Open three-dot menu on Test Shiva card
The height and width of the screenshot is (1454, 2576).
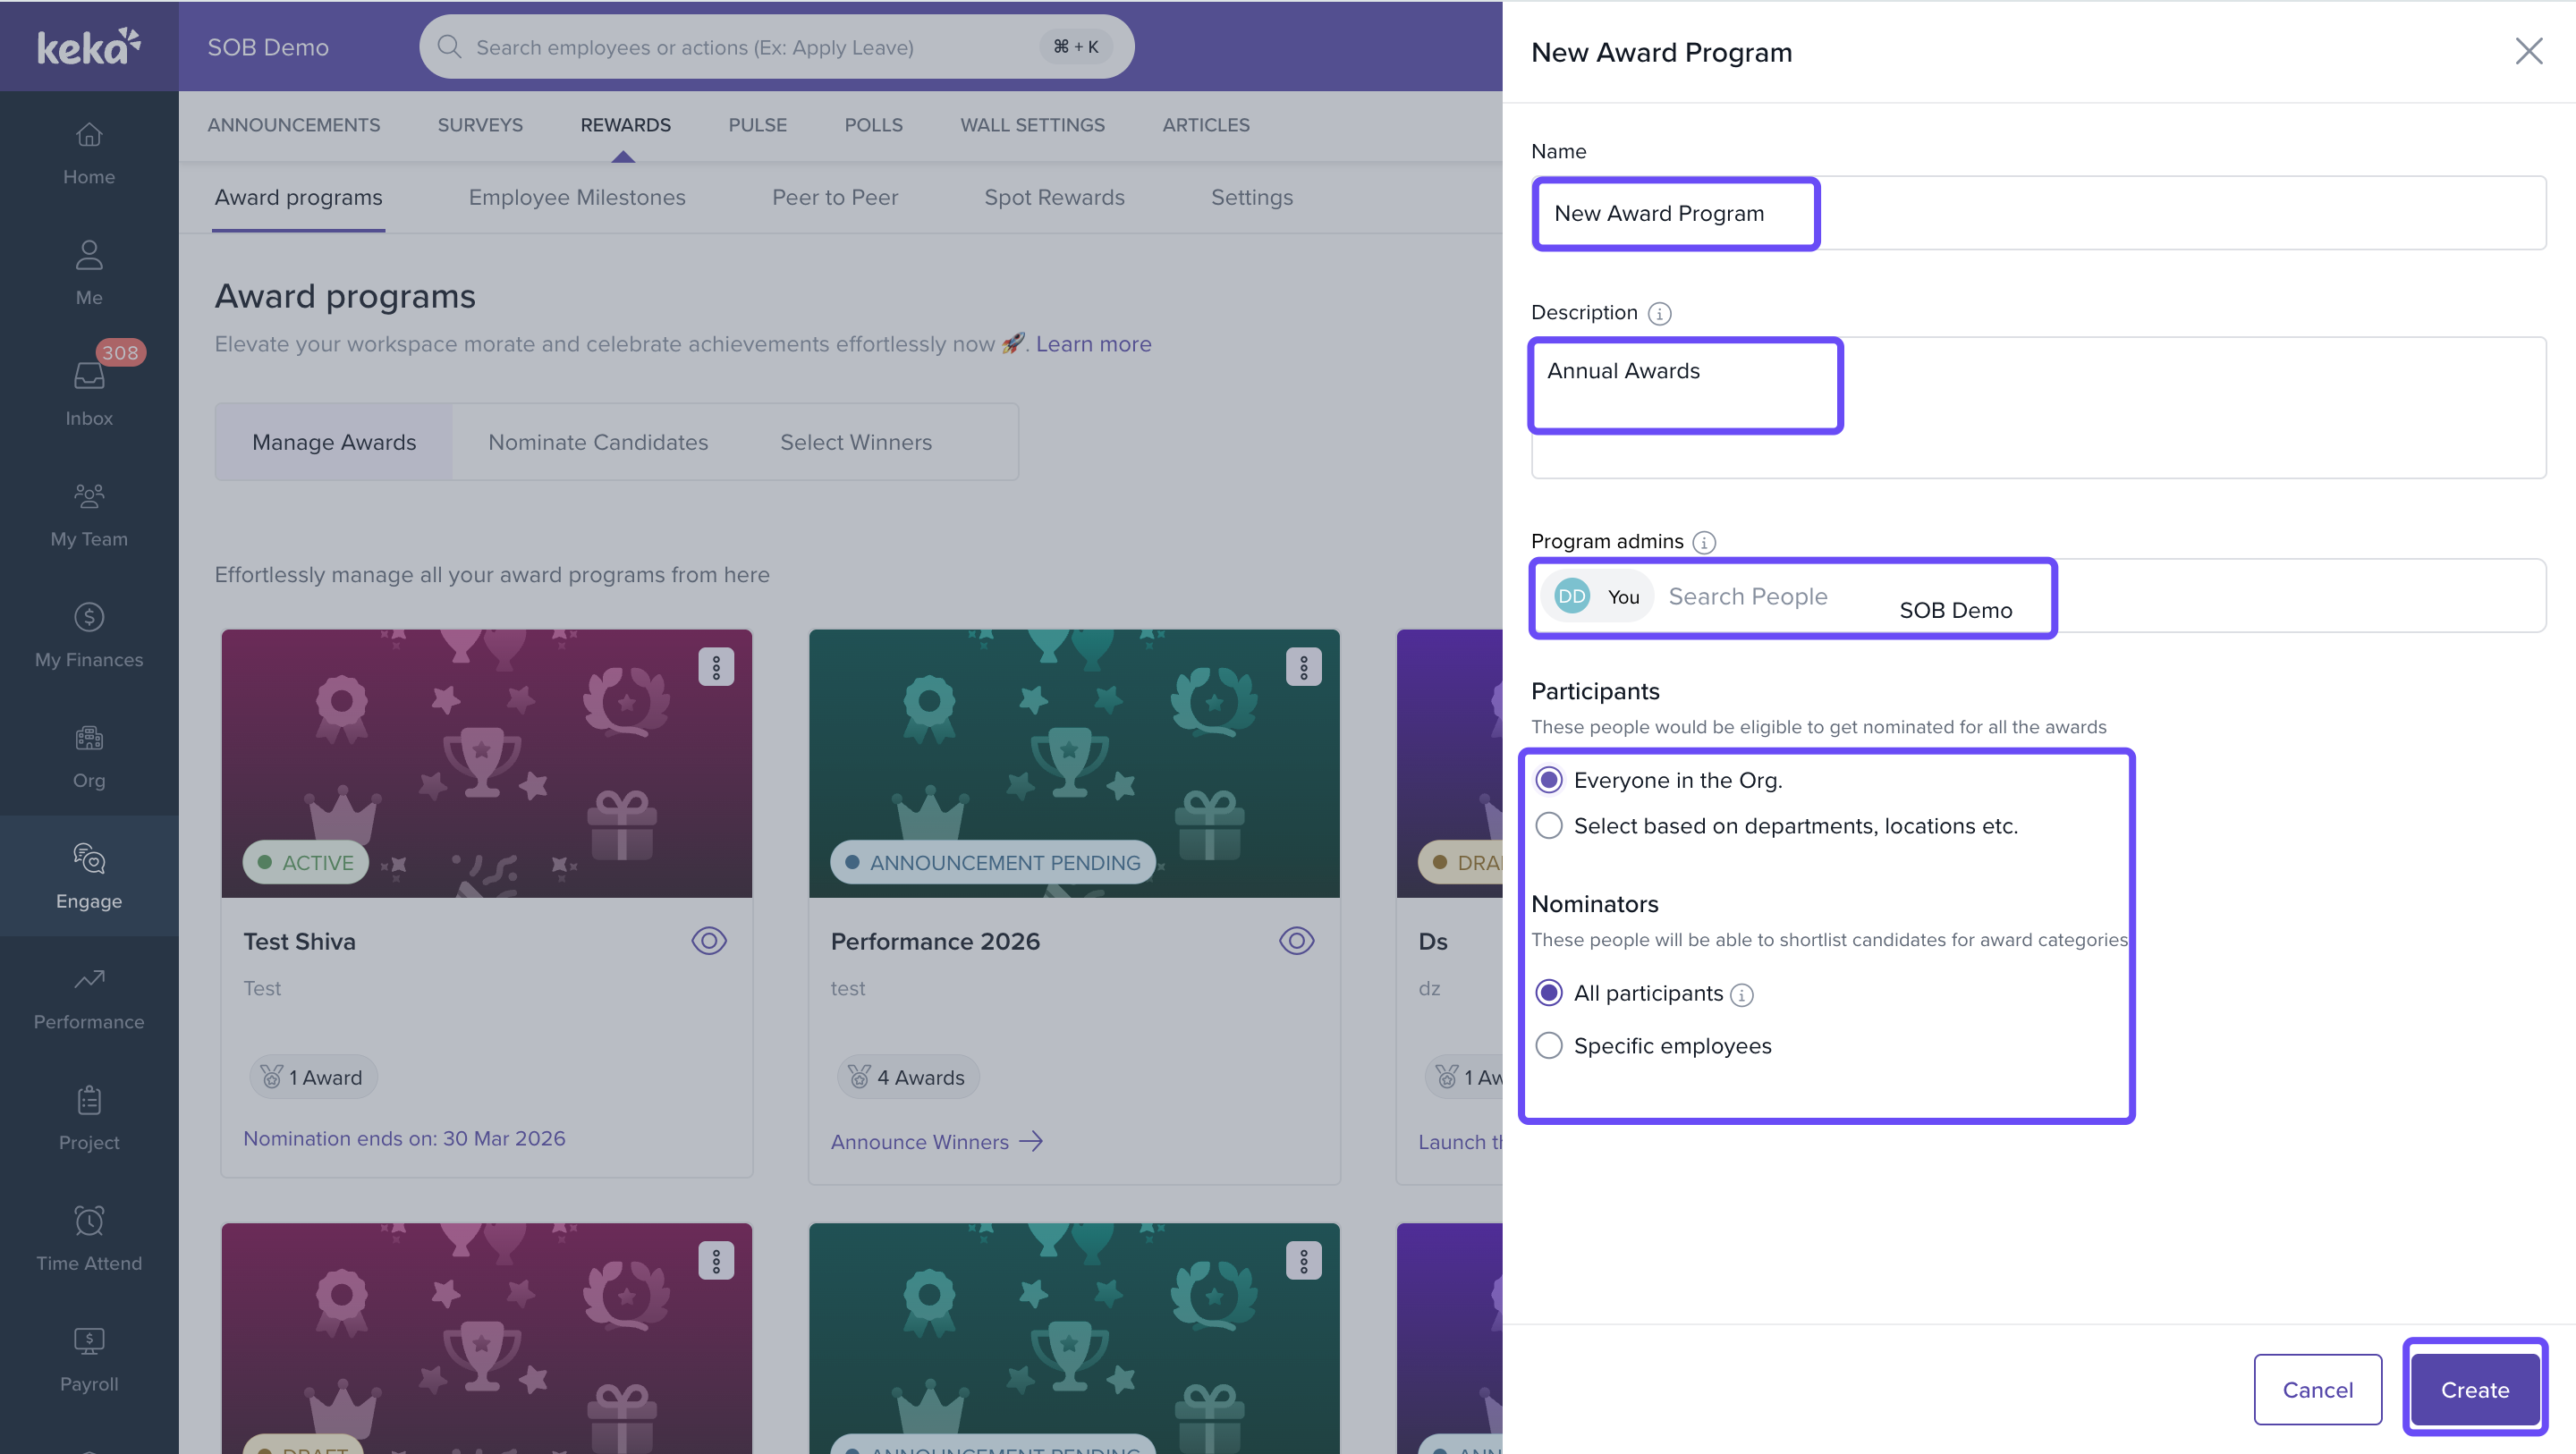point(716,667)
